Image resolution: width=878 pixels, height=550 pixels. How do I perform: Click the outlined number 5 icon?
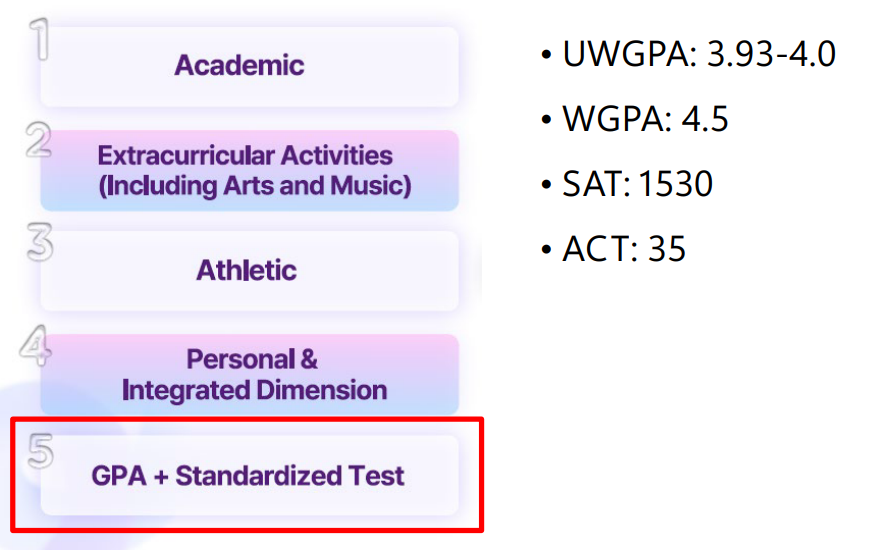point(40,452)
